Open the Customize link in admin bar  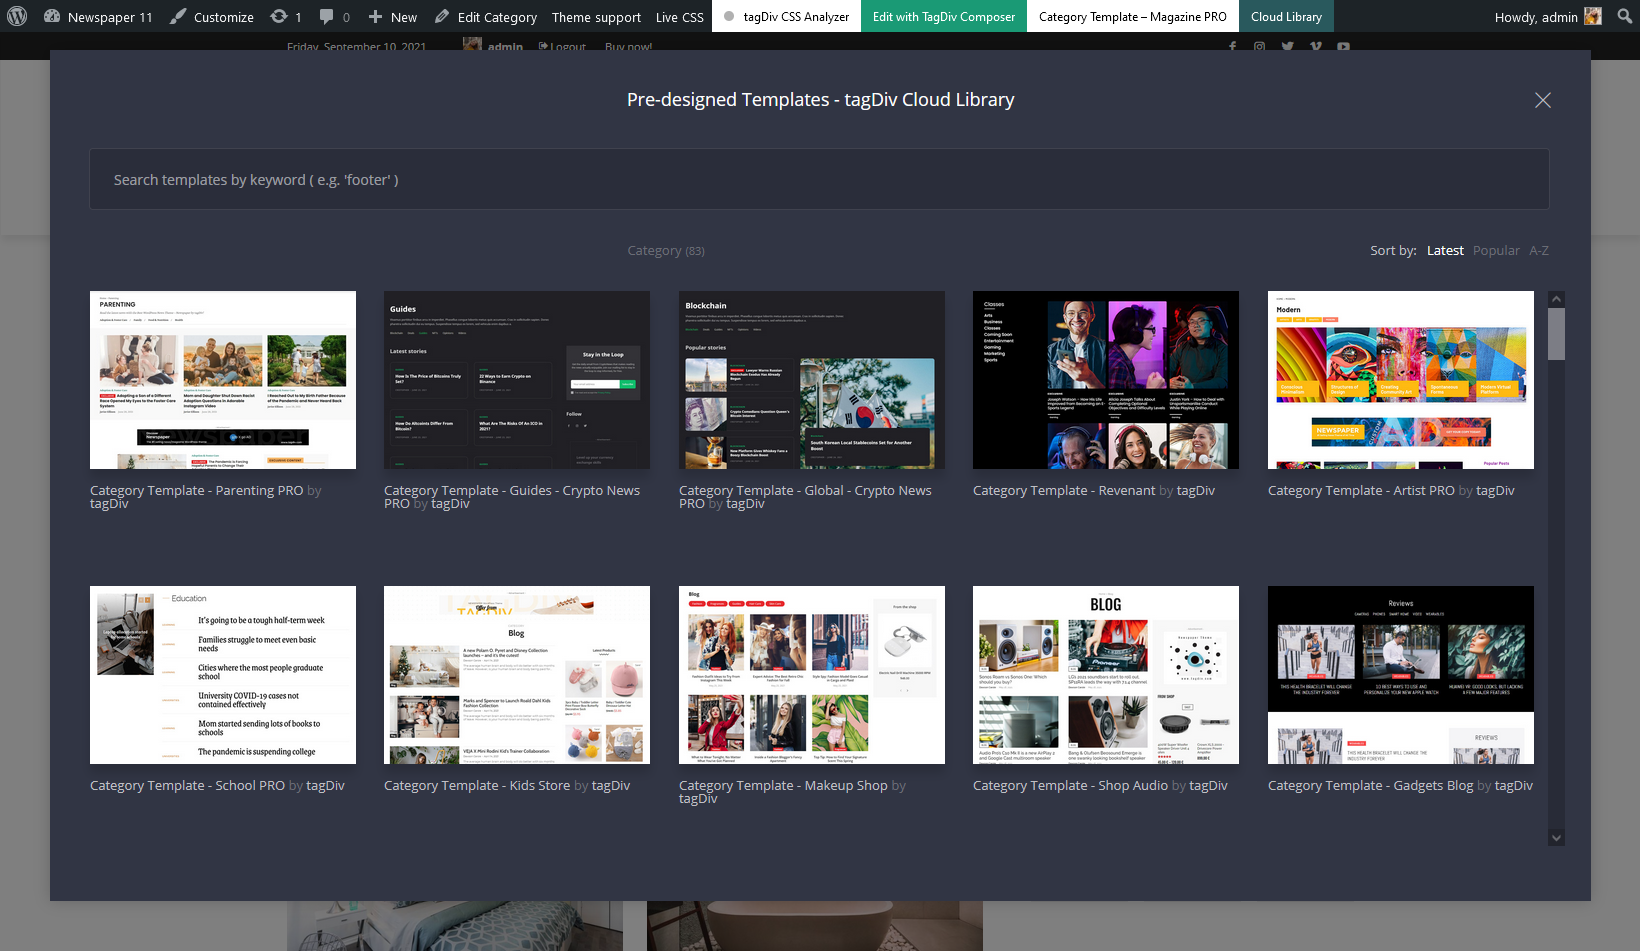tap(211, 16)
